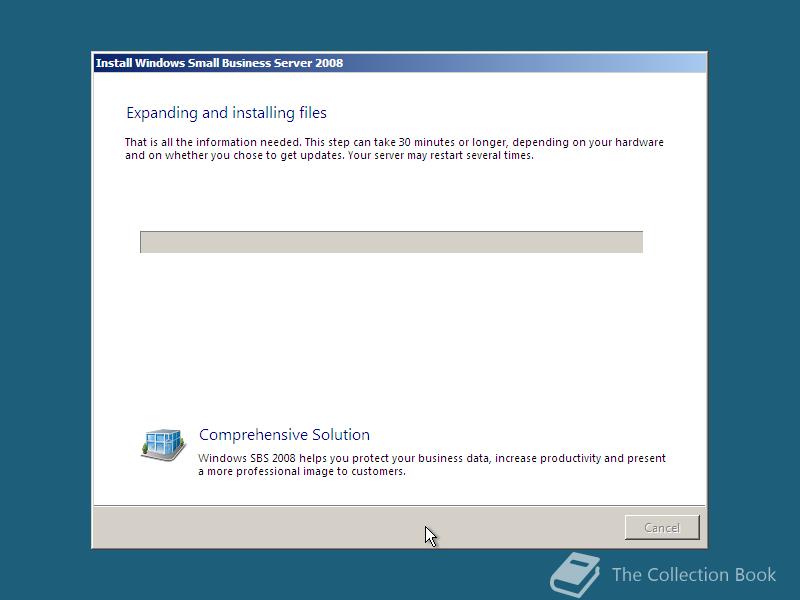Click the blue office building icon
The height and width of the screenshot is (600, 800).
(163, 444)
